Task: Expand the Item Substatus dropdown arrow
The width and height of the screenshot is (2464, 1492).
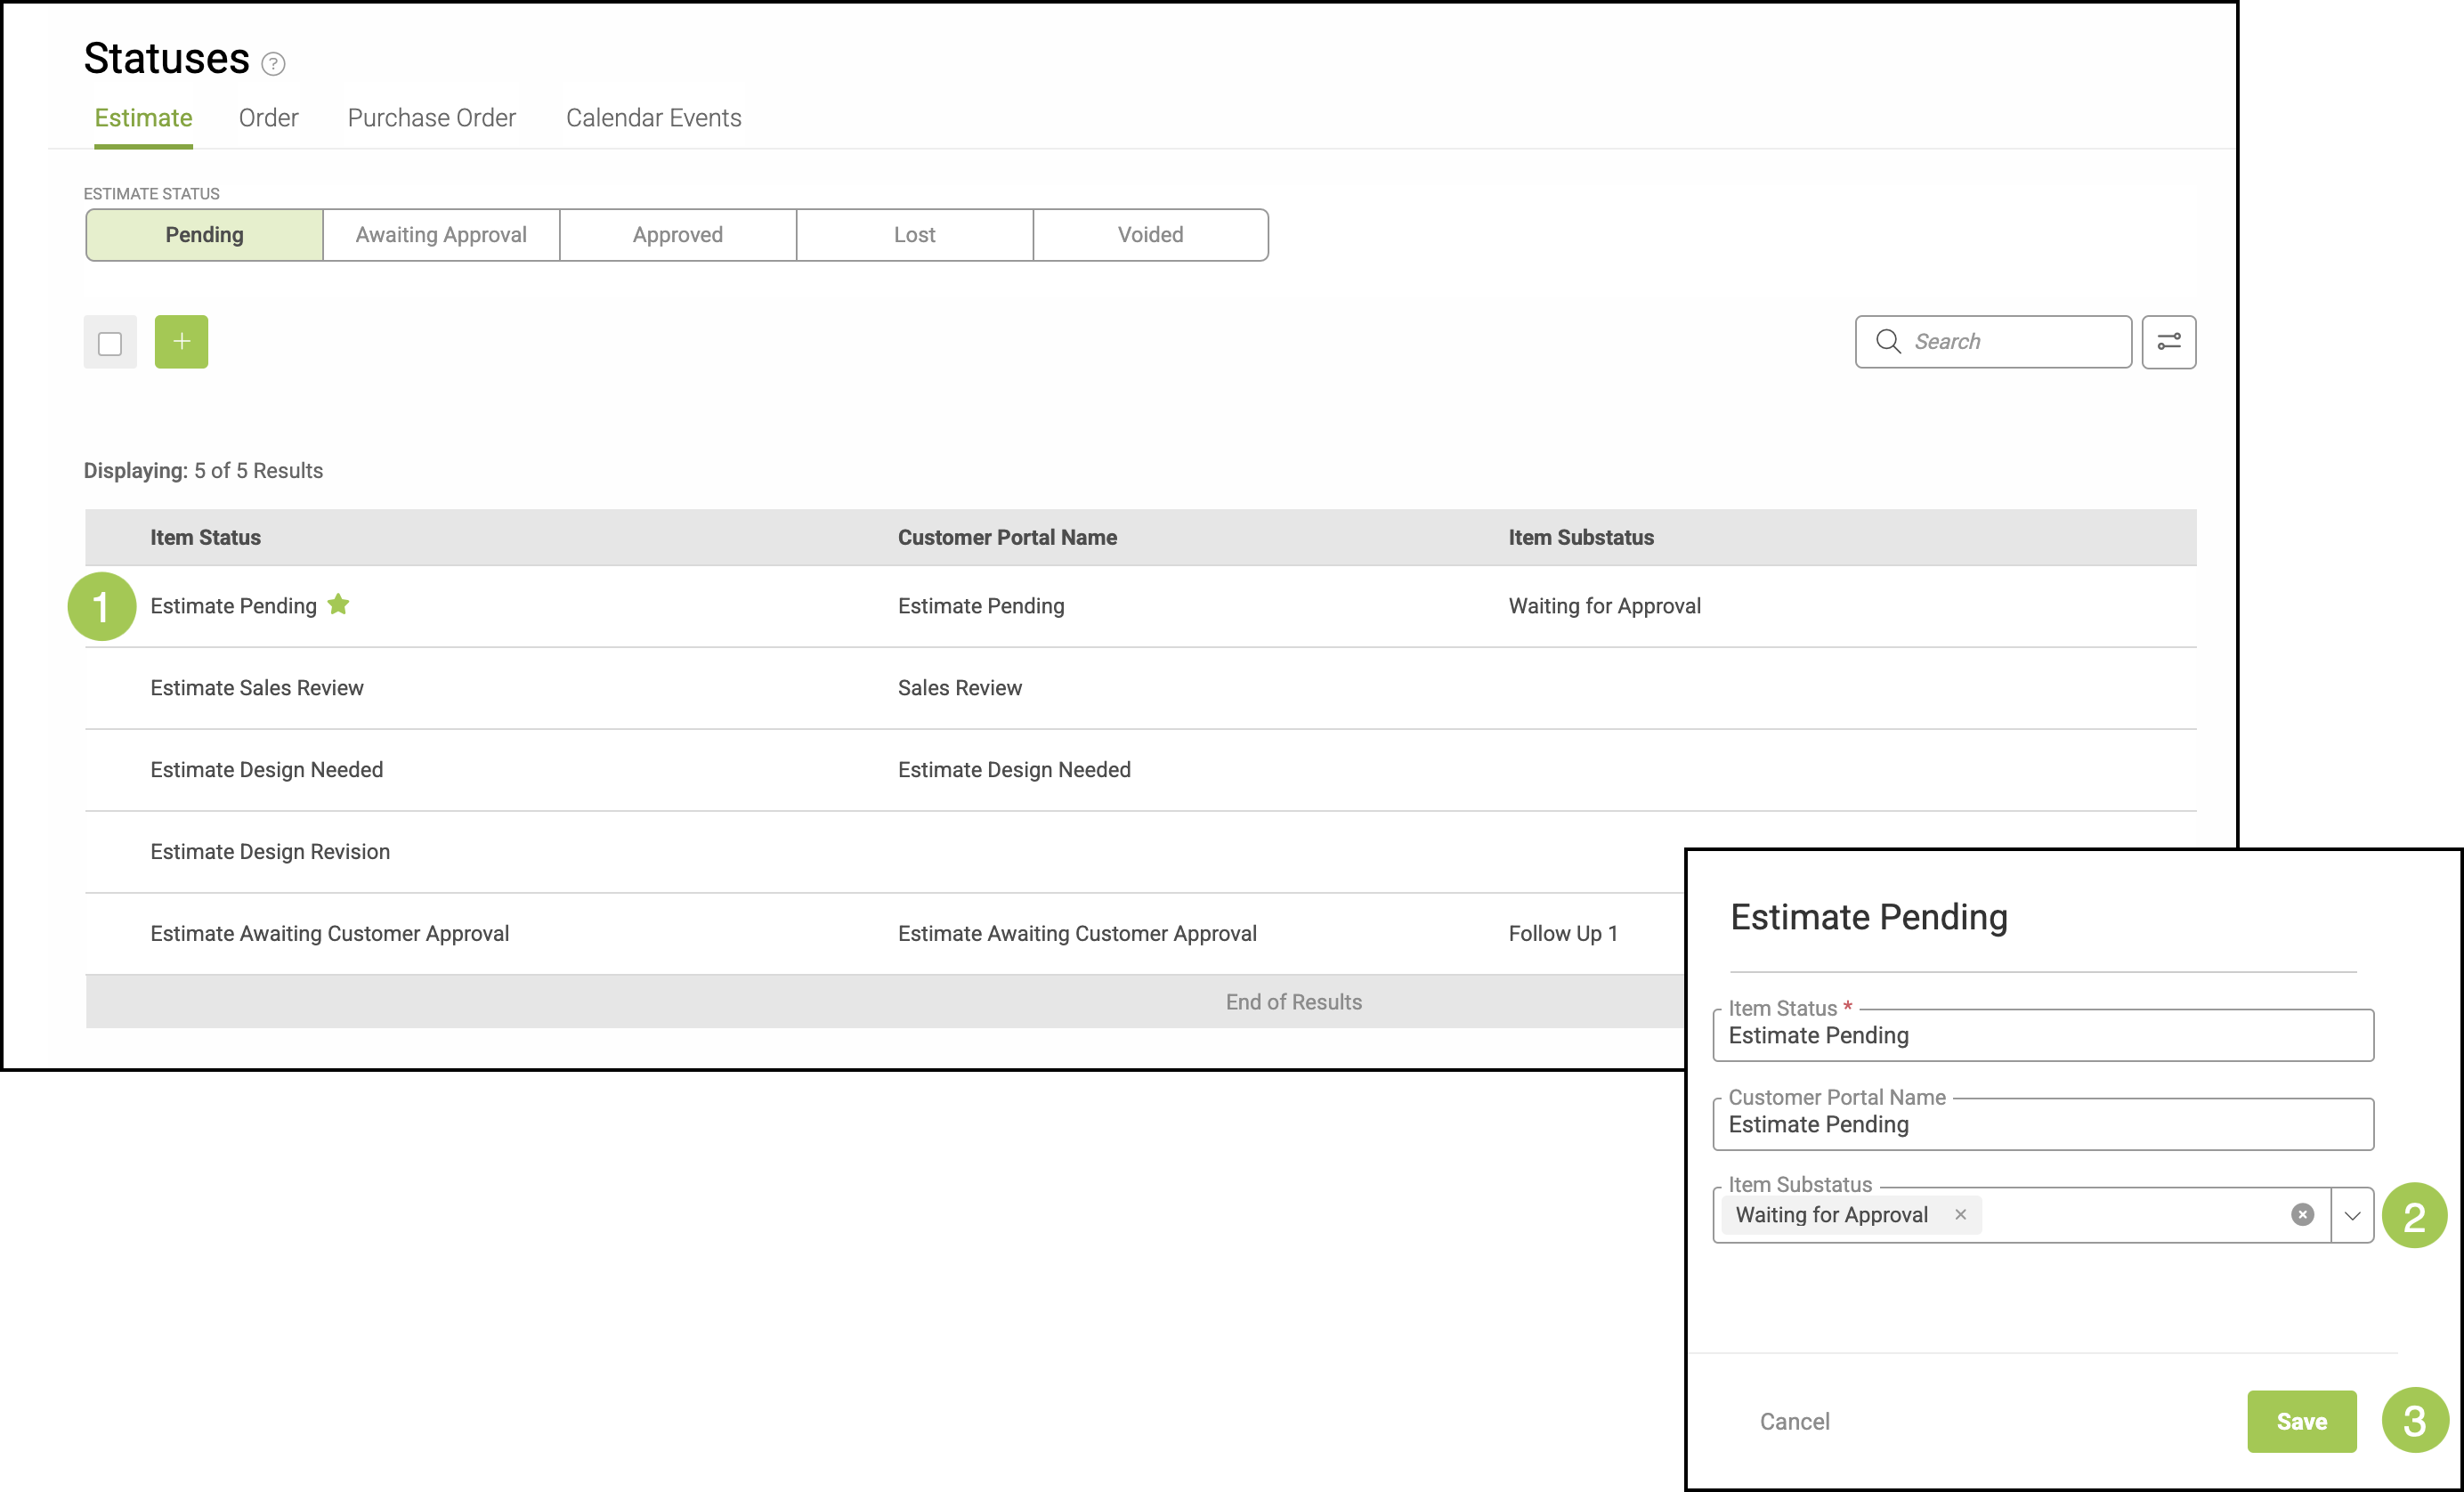Action: pos(2352,1215)
